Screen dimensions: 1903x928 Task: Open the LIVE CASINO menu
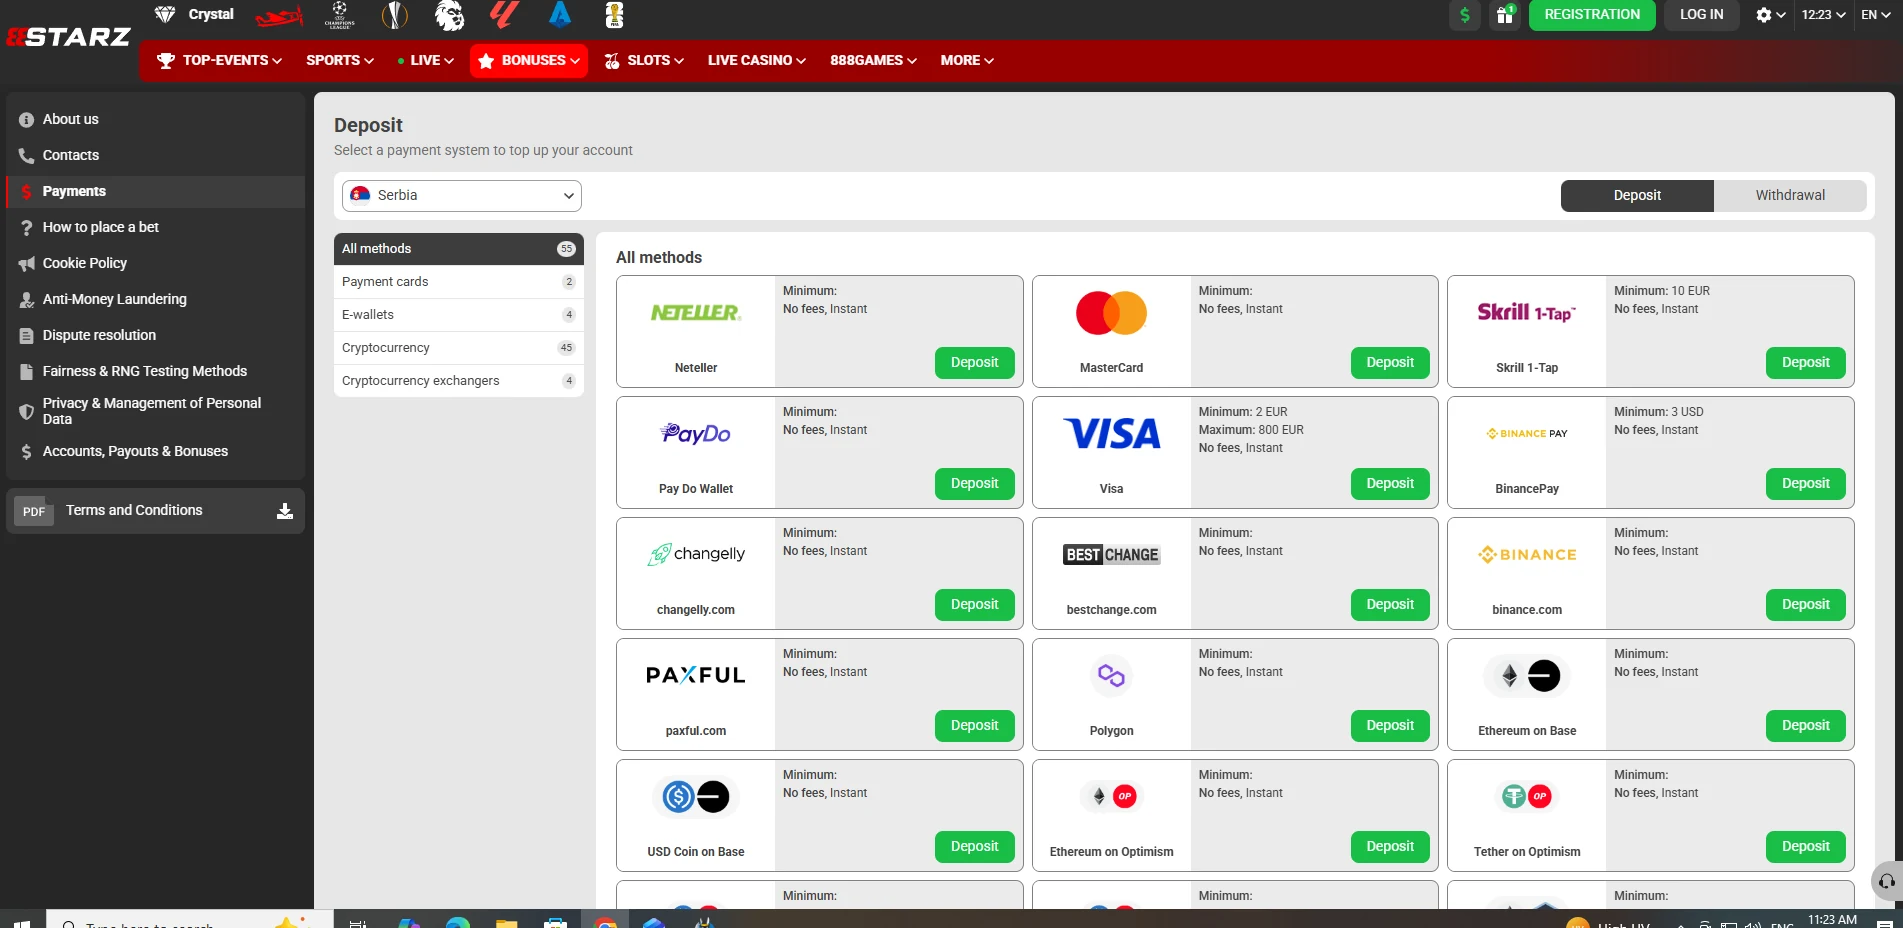757,61
